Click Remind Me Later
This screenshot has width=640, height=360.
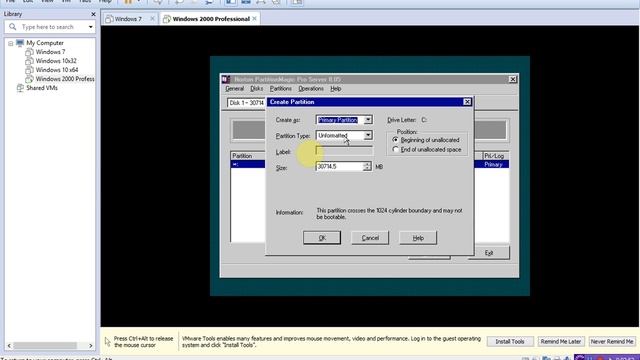point(561,342)
